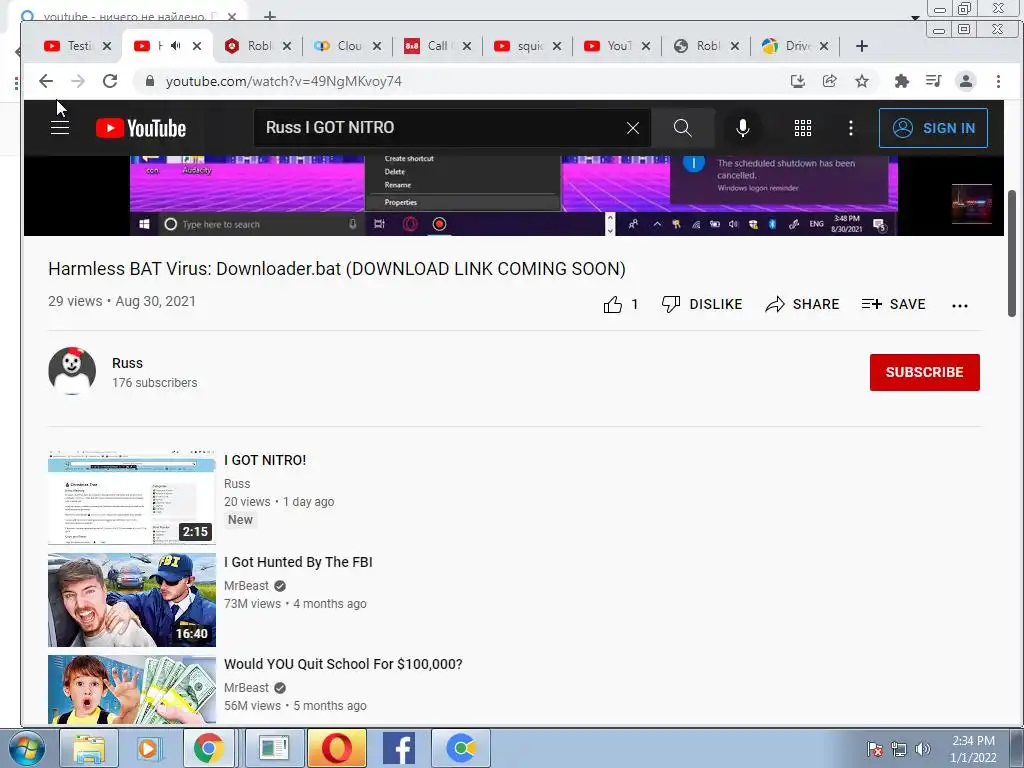Click volume icon in system tray

(923, 748)
